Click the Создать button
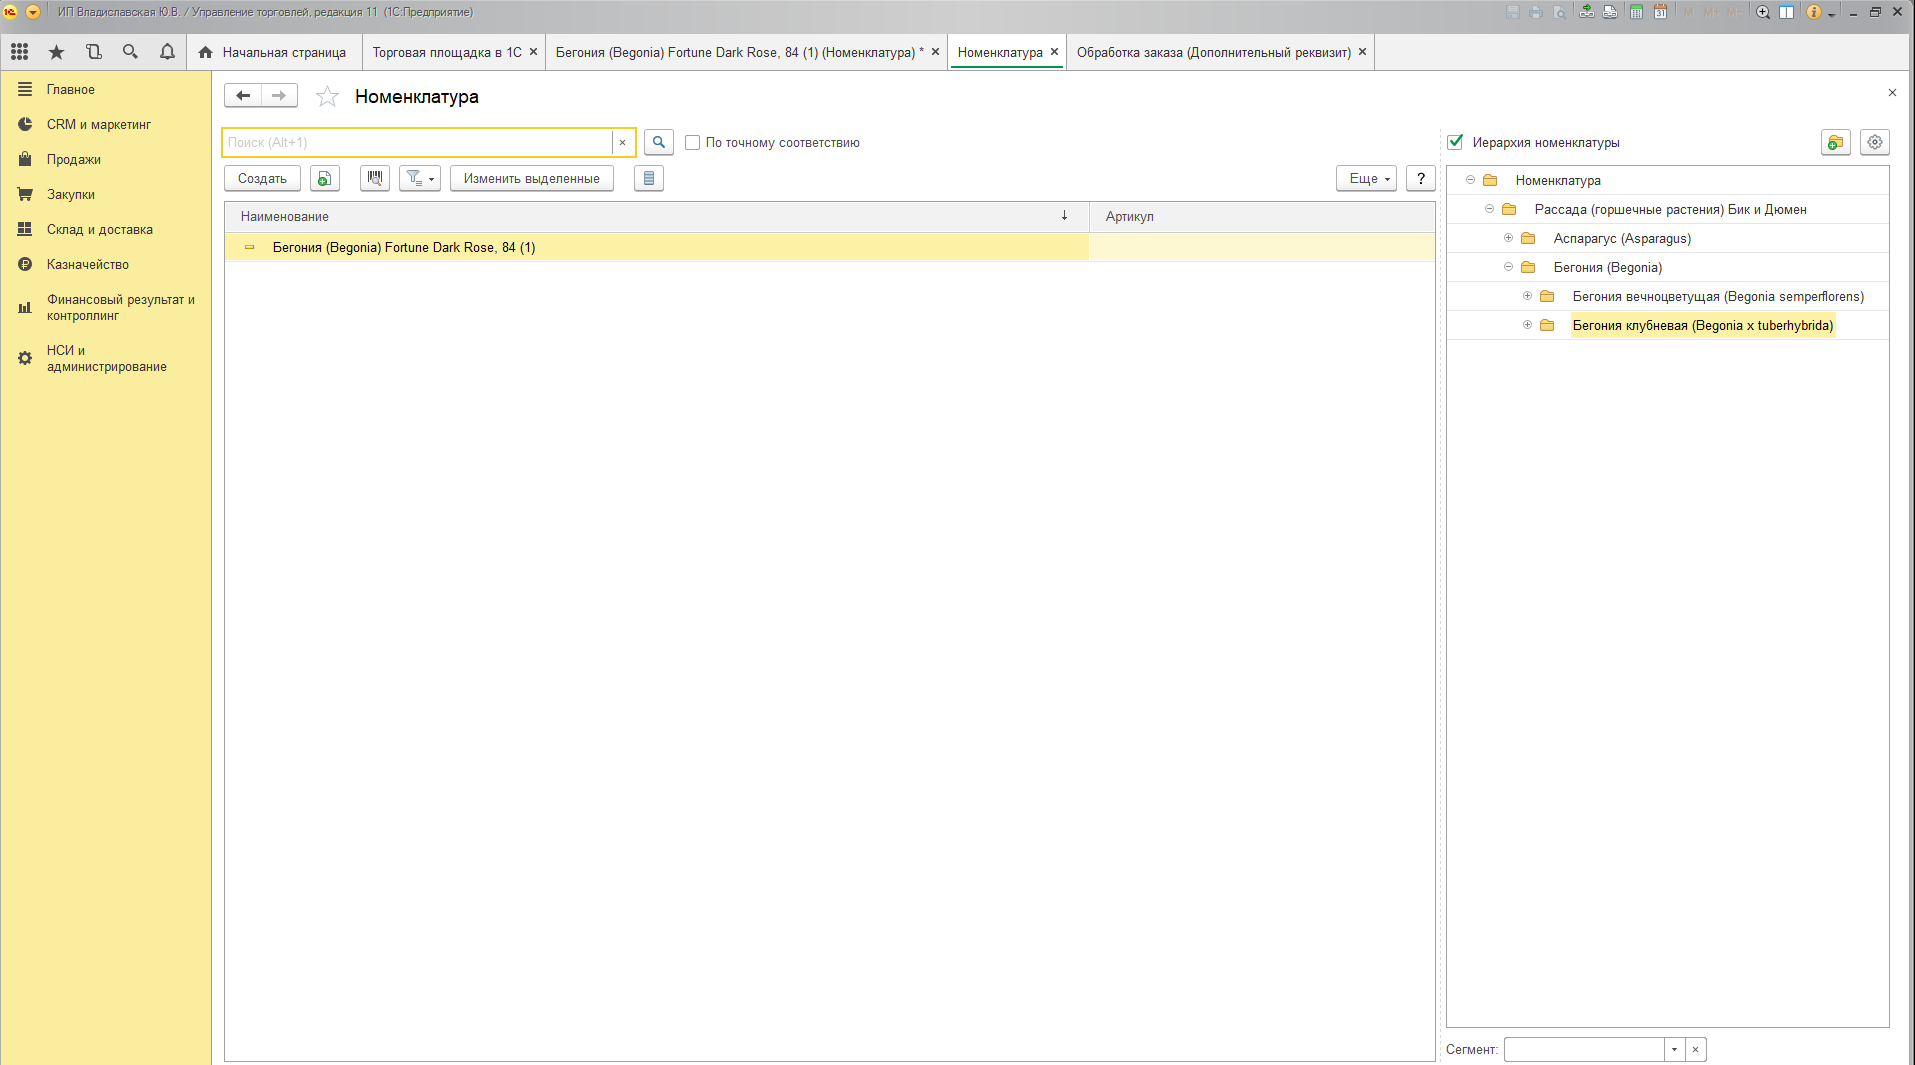Viewport: 1915px width, 1065px height. click(262, 178)
